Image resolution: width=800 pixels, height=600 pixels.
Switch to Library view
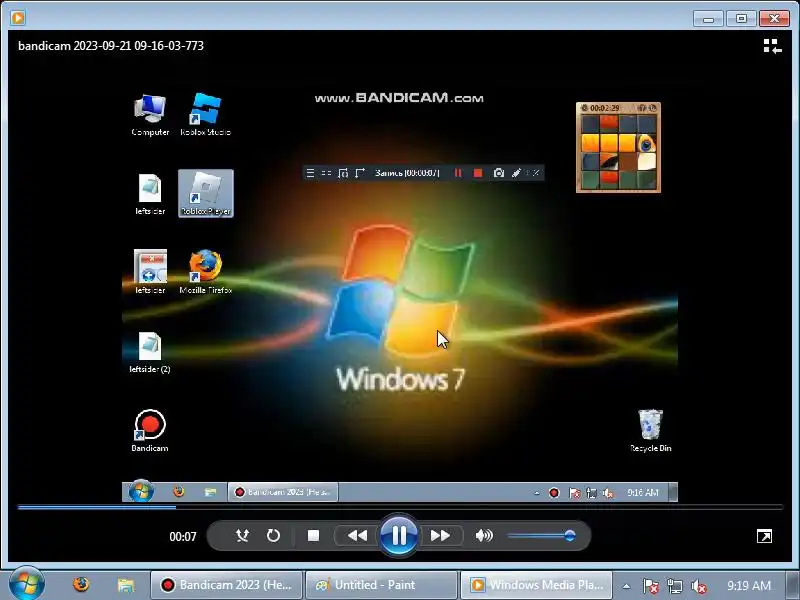[772, 46]
